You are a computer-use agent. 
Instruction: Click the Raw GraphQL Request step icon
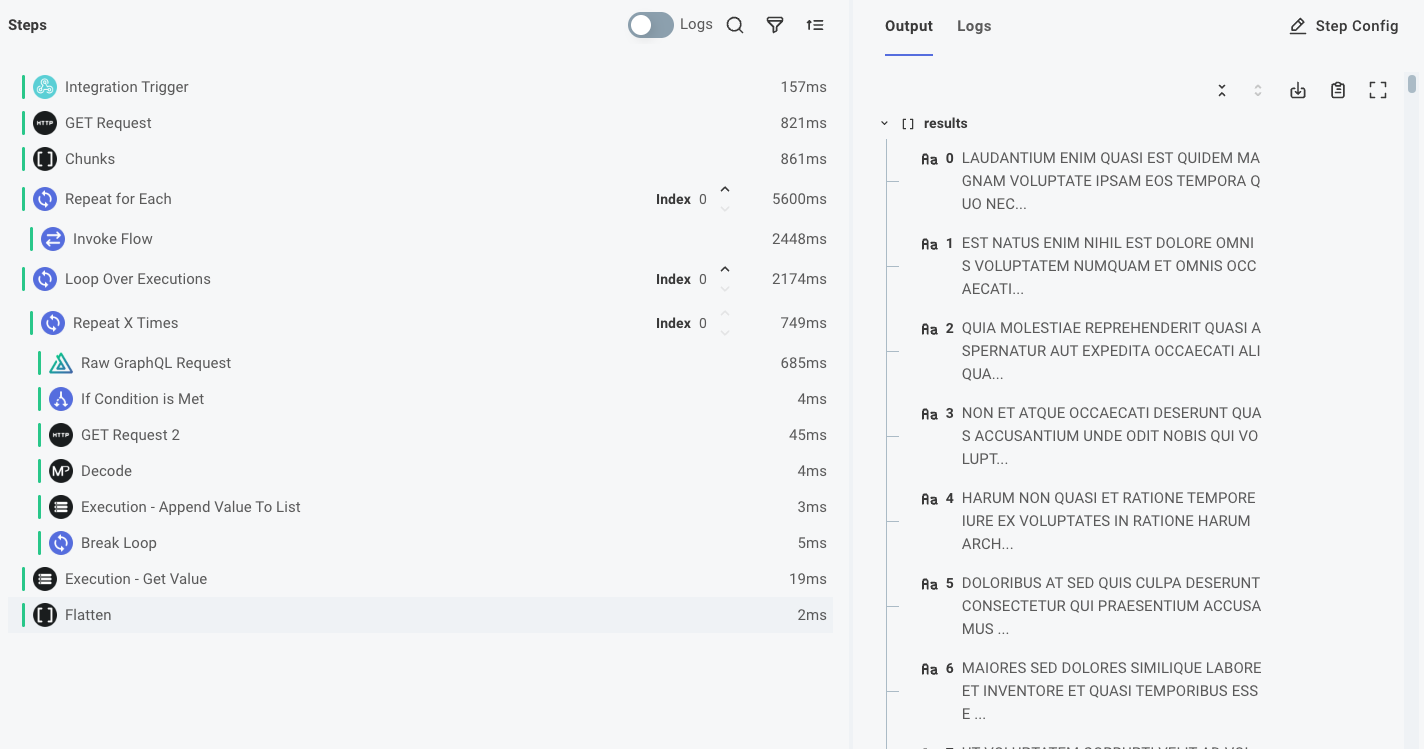point(61,363)
